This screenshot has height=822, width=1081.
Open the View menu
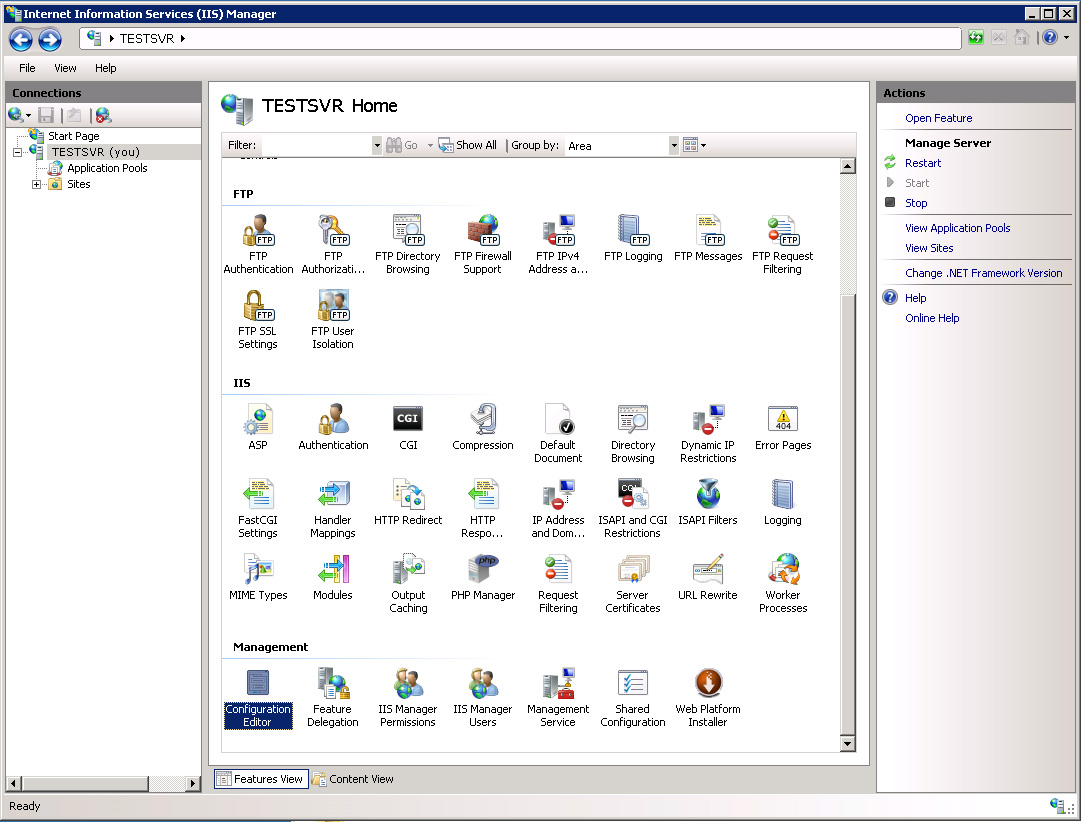65,68
